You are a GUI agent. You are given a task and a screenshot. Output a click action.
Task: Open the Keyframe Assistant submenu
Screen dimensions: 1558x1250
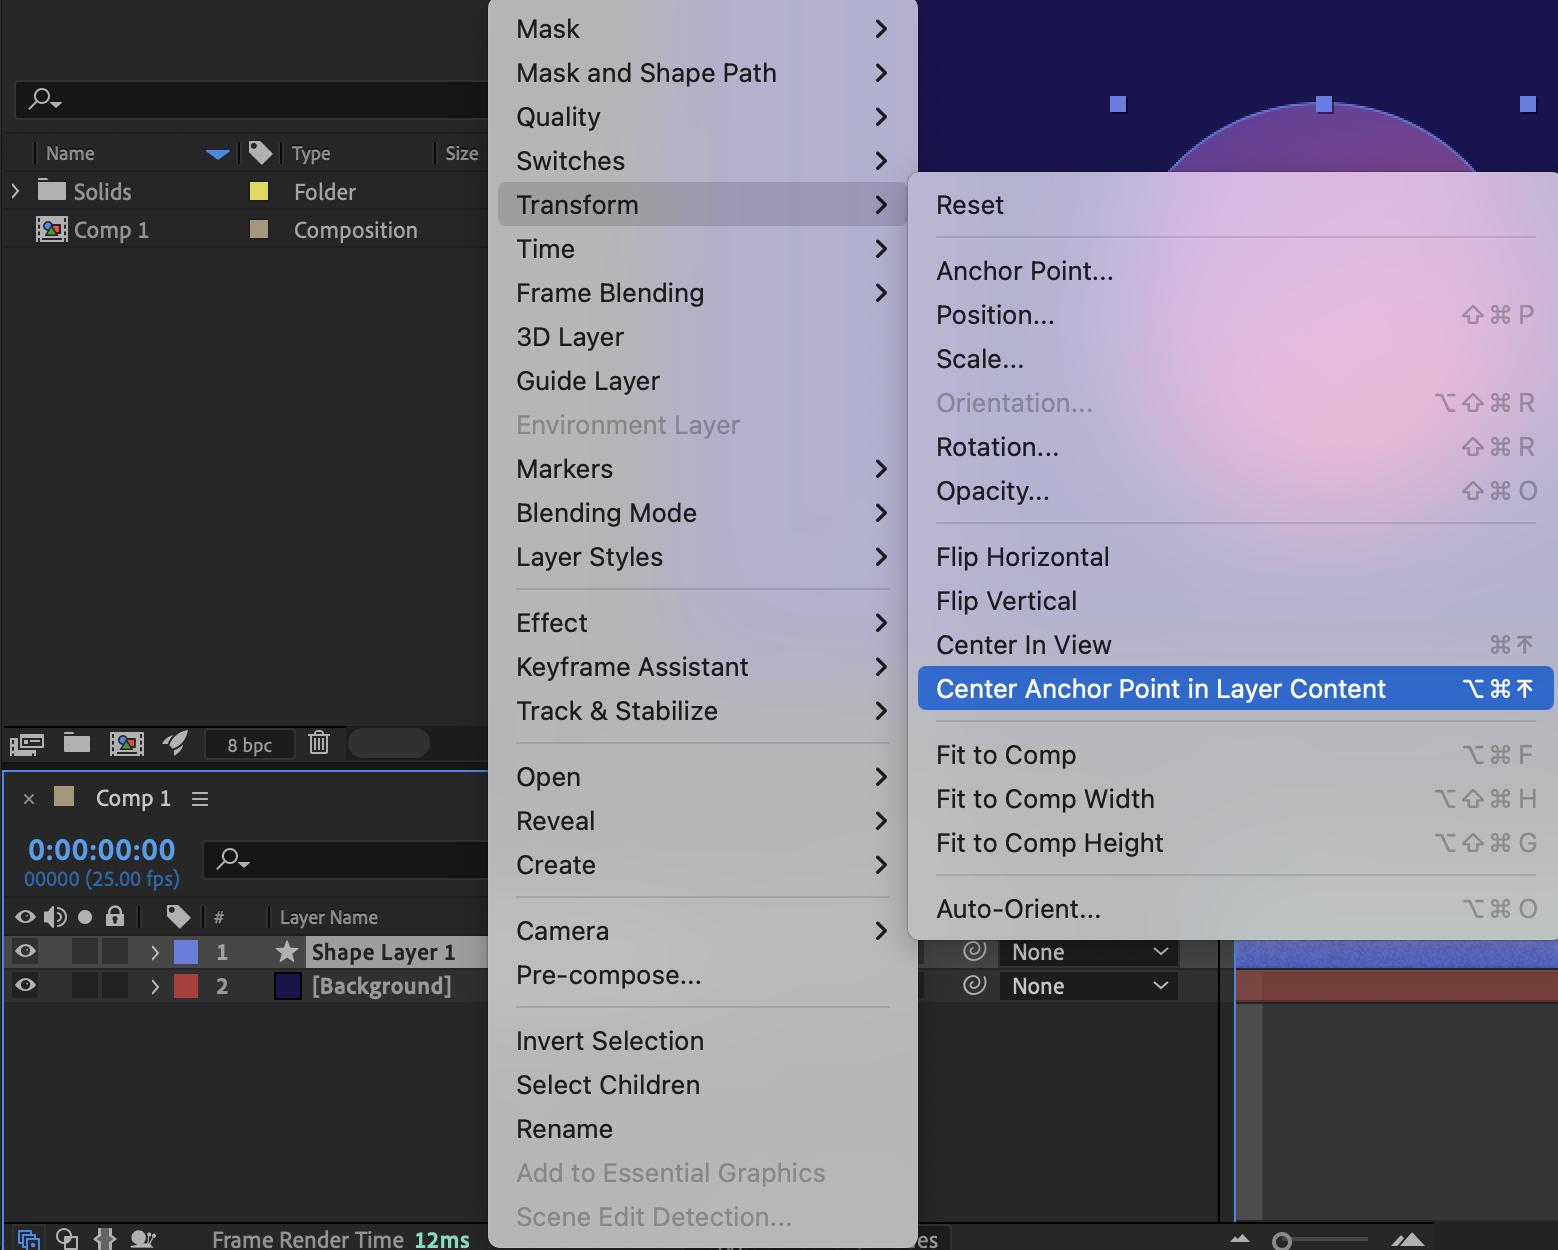coord(702,667)
